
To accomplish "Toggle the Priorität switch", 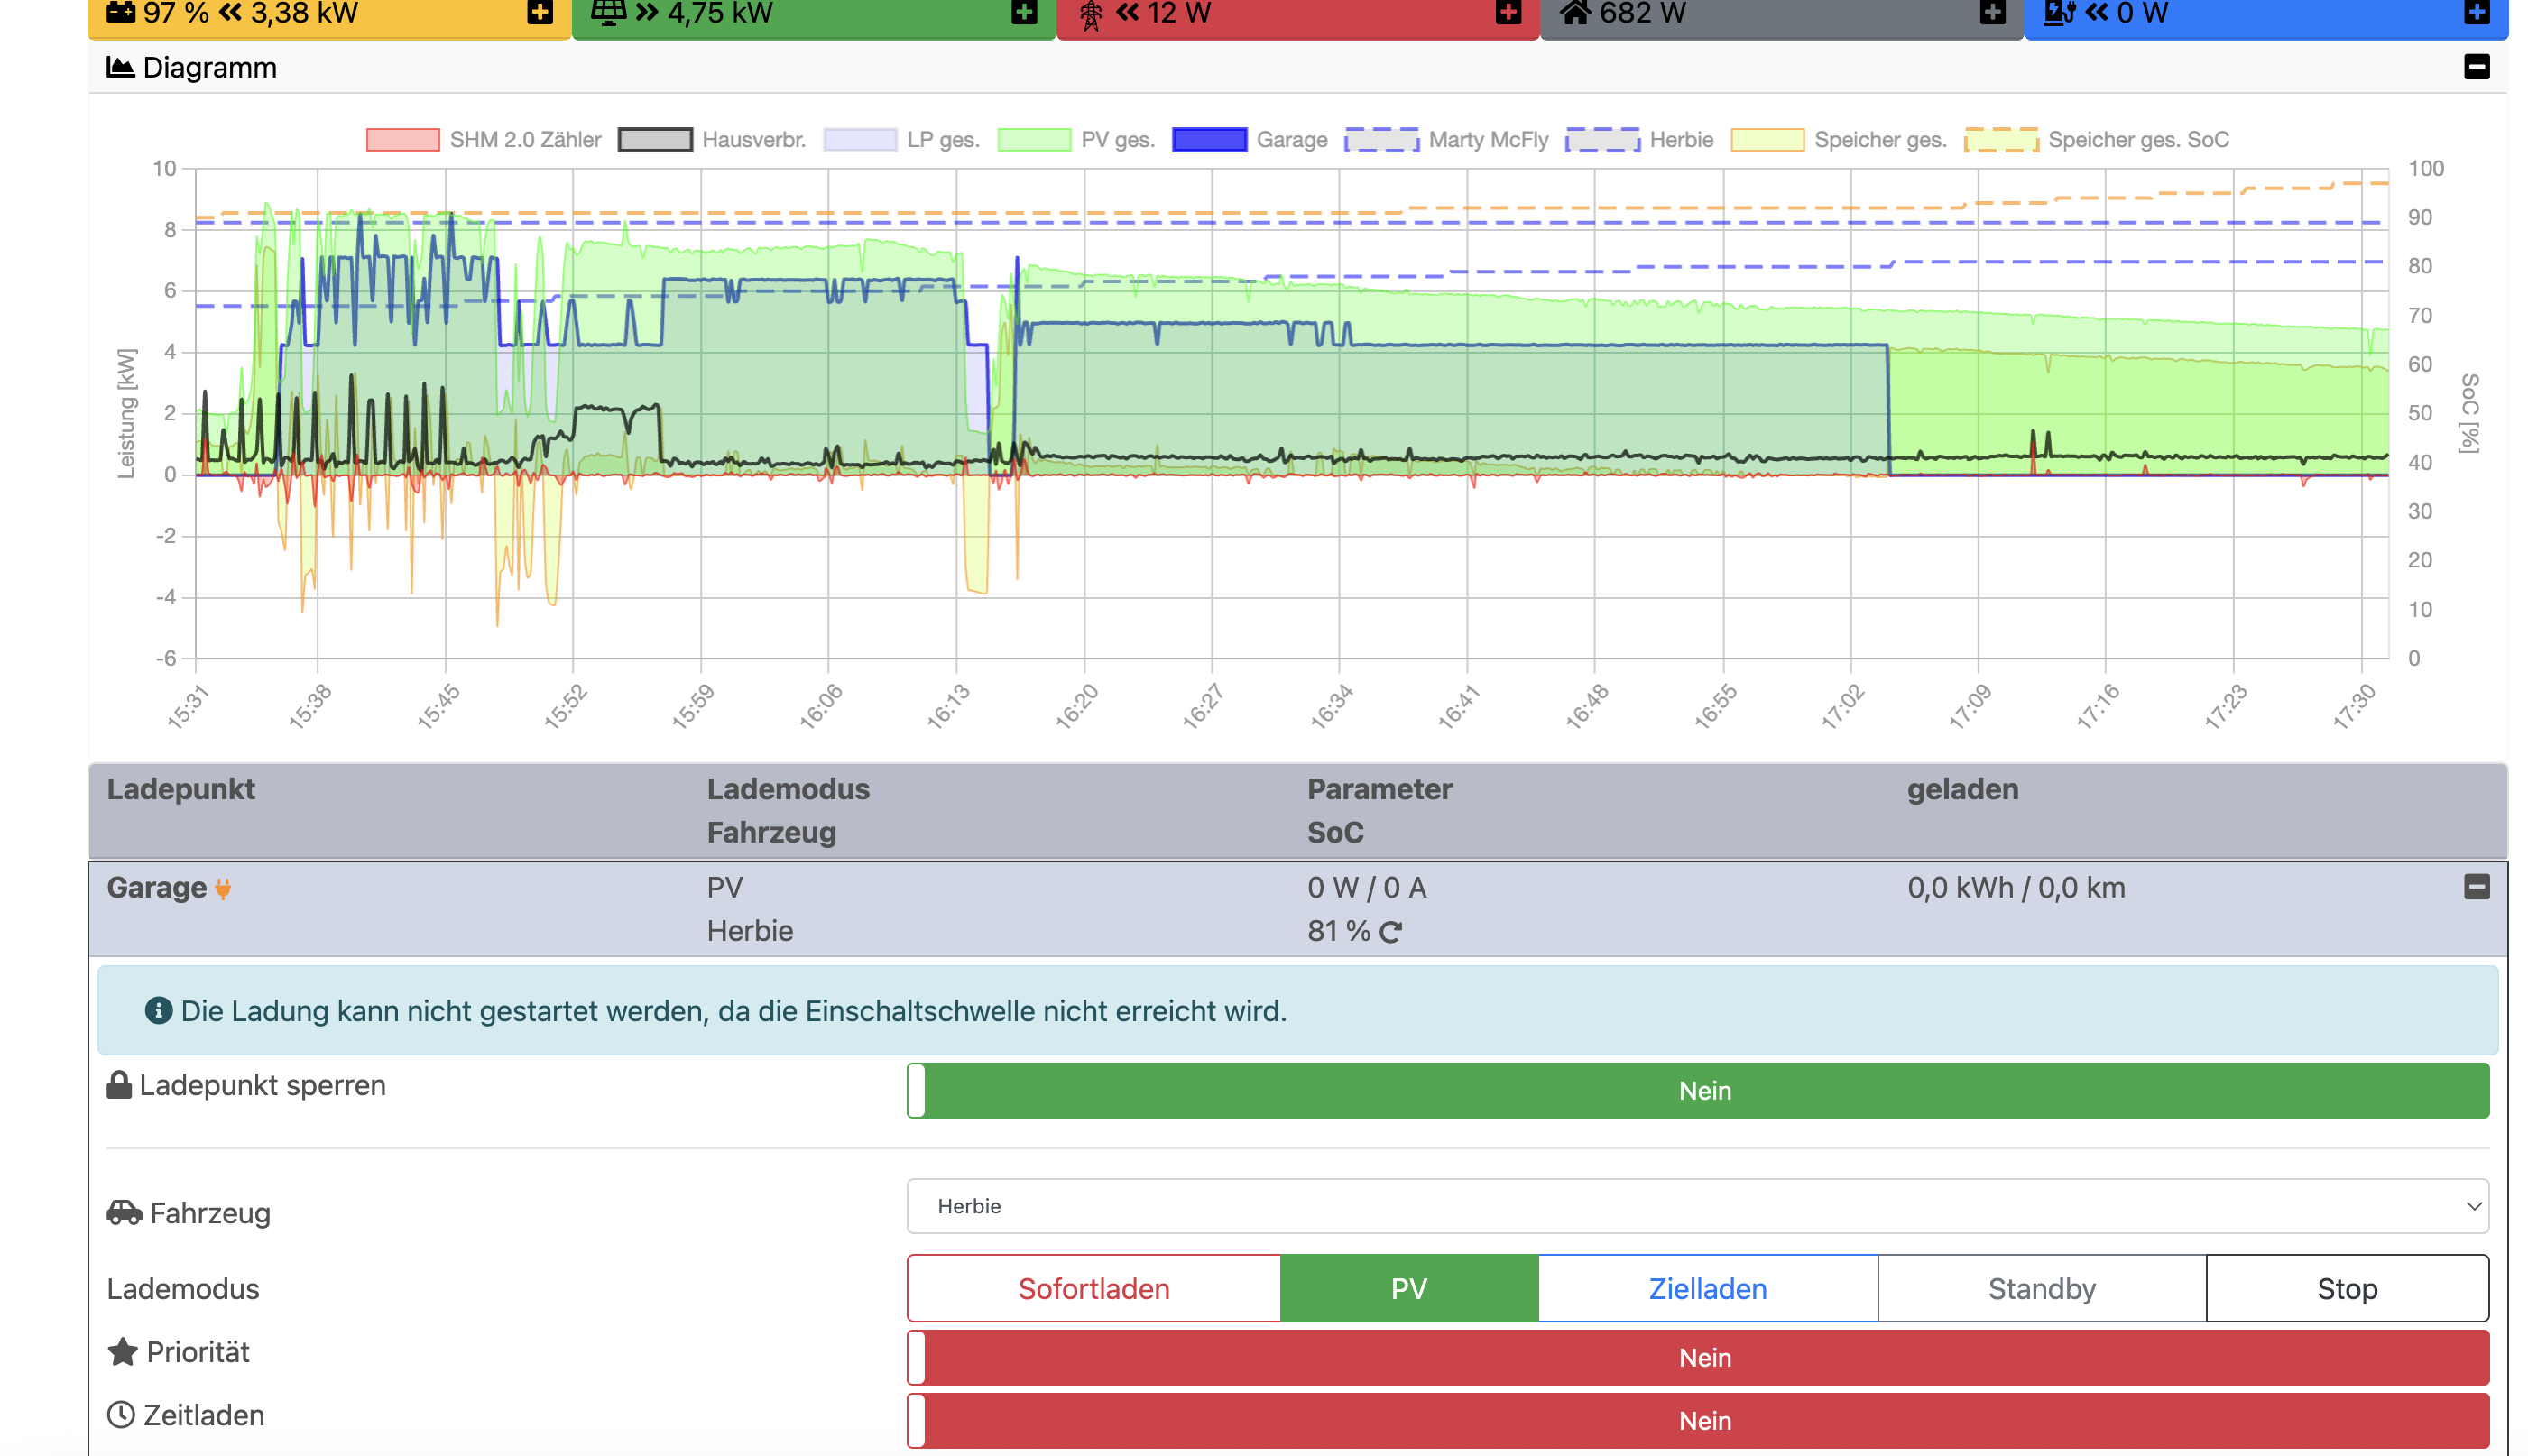I will pyautogui.click(x=1697, y=1357).
